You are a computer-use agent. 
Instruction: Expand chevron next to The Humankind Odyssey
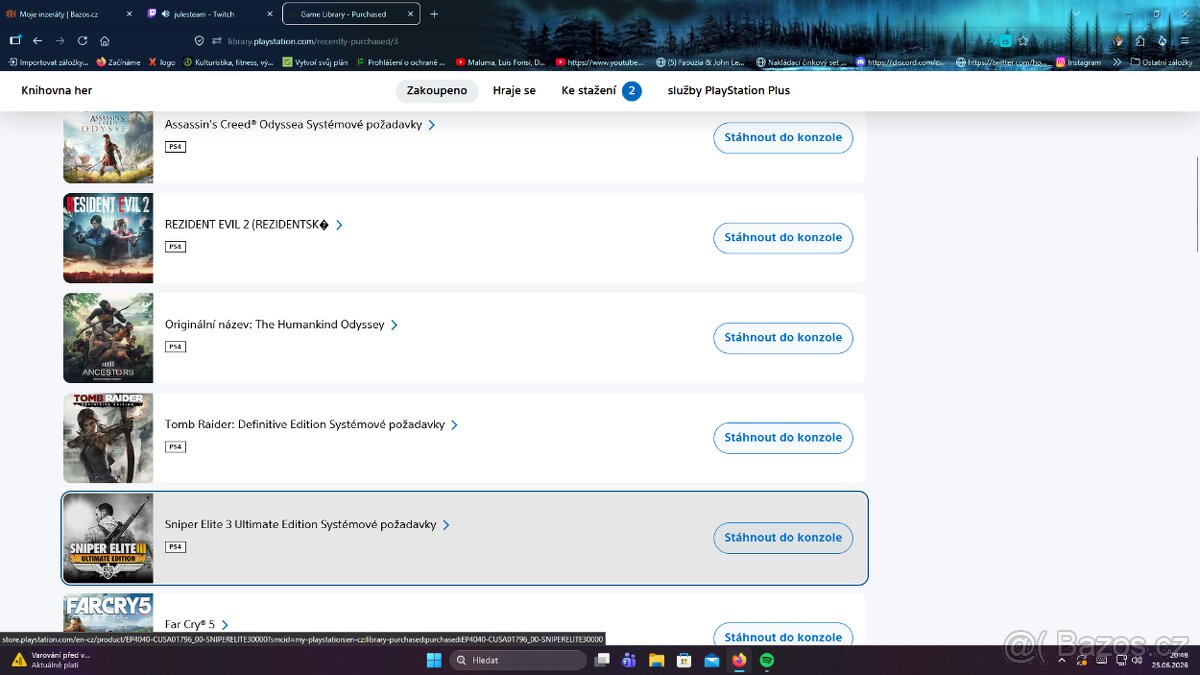[394, 325]
